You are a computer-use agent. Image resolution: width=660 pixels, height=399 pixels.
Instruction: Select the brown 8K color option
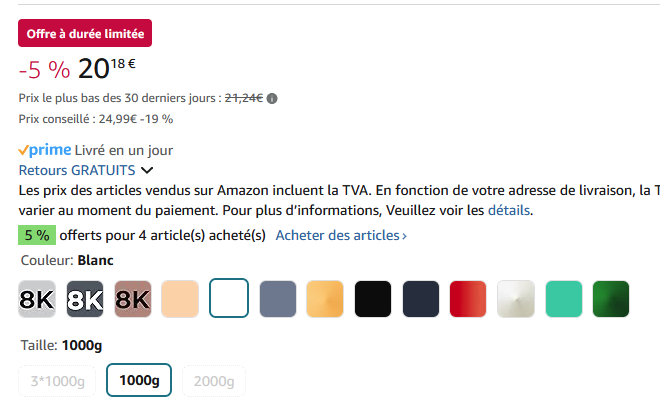[x=133, y=299]
